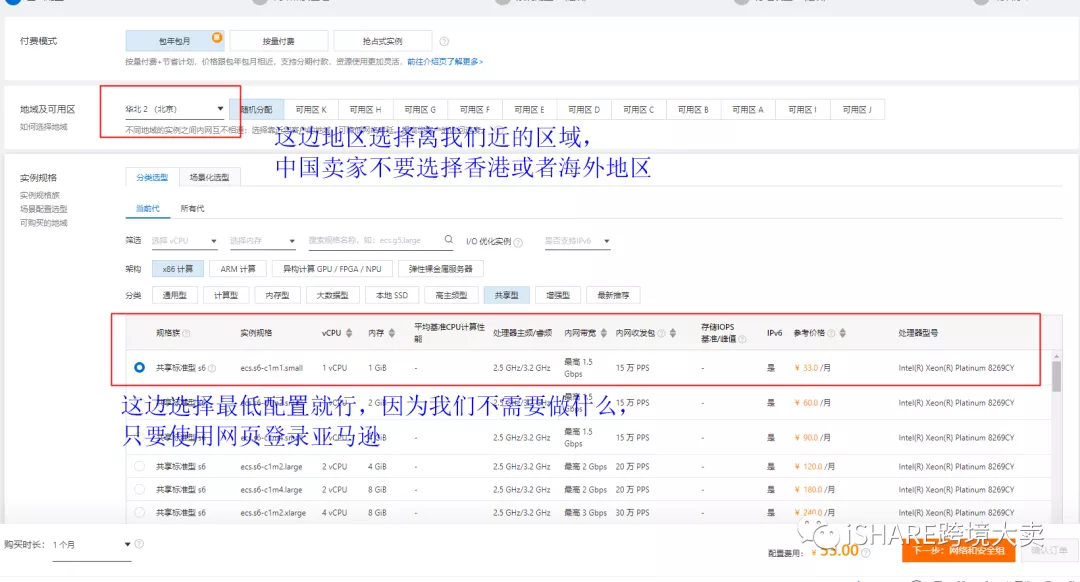Select the ecs.s6-c1m4.large radio button
The width and height of the screenshot is (1080, 582).
[140, 489]
